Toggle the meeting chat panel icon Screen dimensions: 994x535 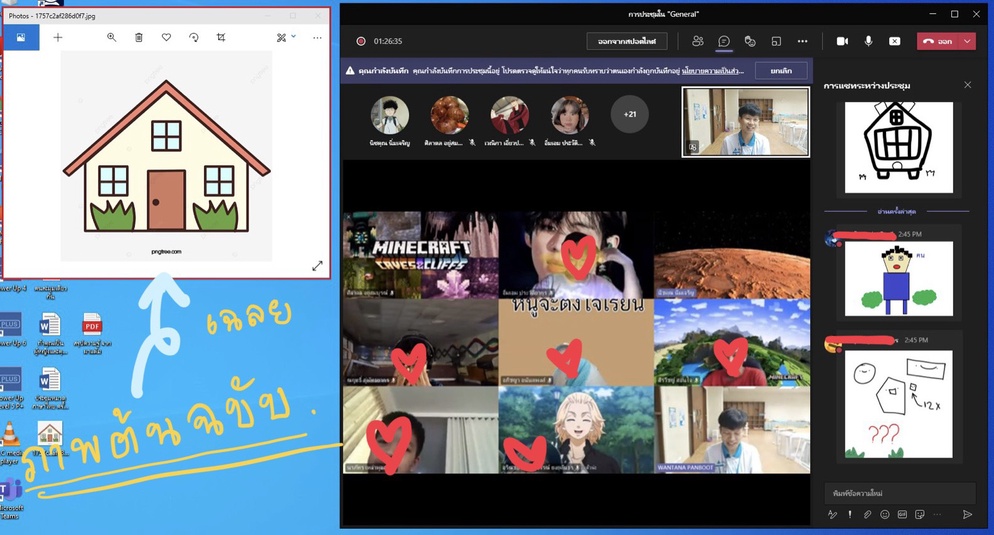(723, 41)
